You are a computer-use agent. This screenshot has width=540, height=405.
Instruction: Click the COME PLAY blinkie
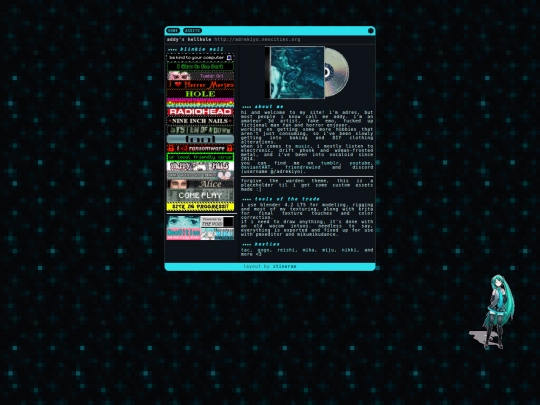tap(200, 195)
